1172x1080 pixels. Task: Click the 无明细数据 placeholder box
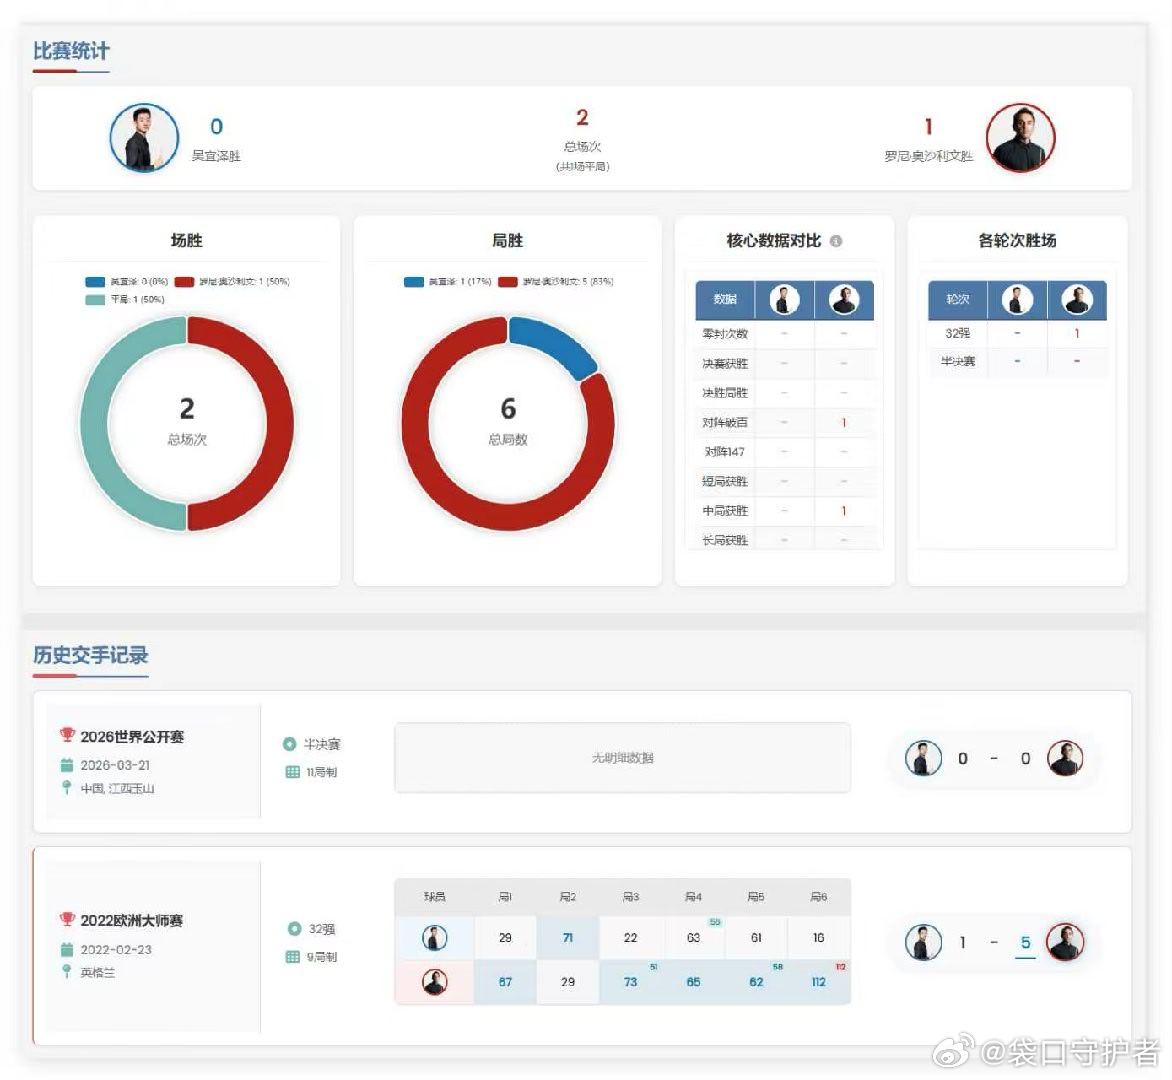(x=623, y=757)
